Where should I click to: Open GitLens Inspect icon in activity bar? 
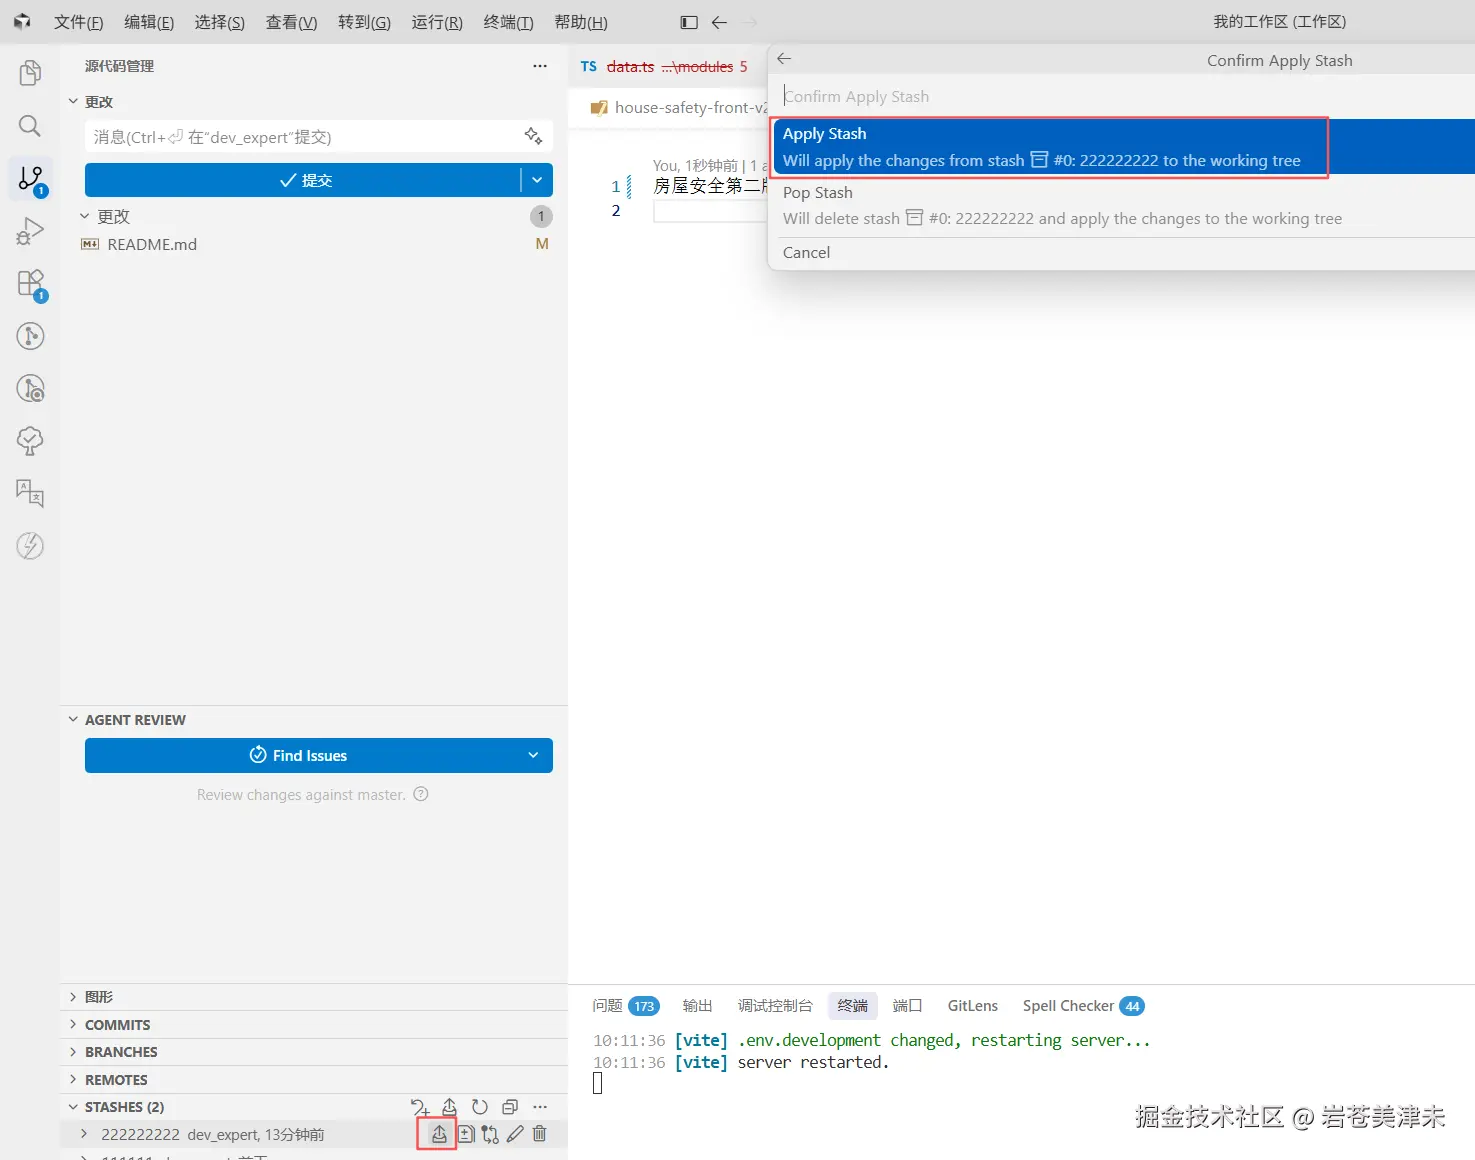(30, 388)
